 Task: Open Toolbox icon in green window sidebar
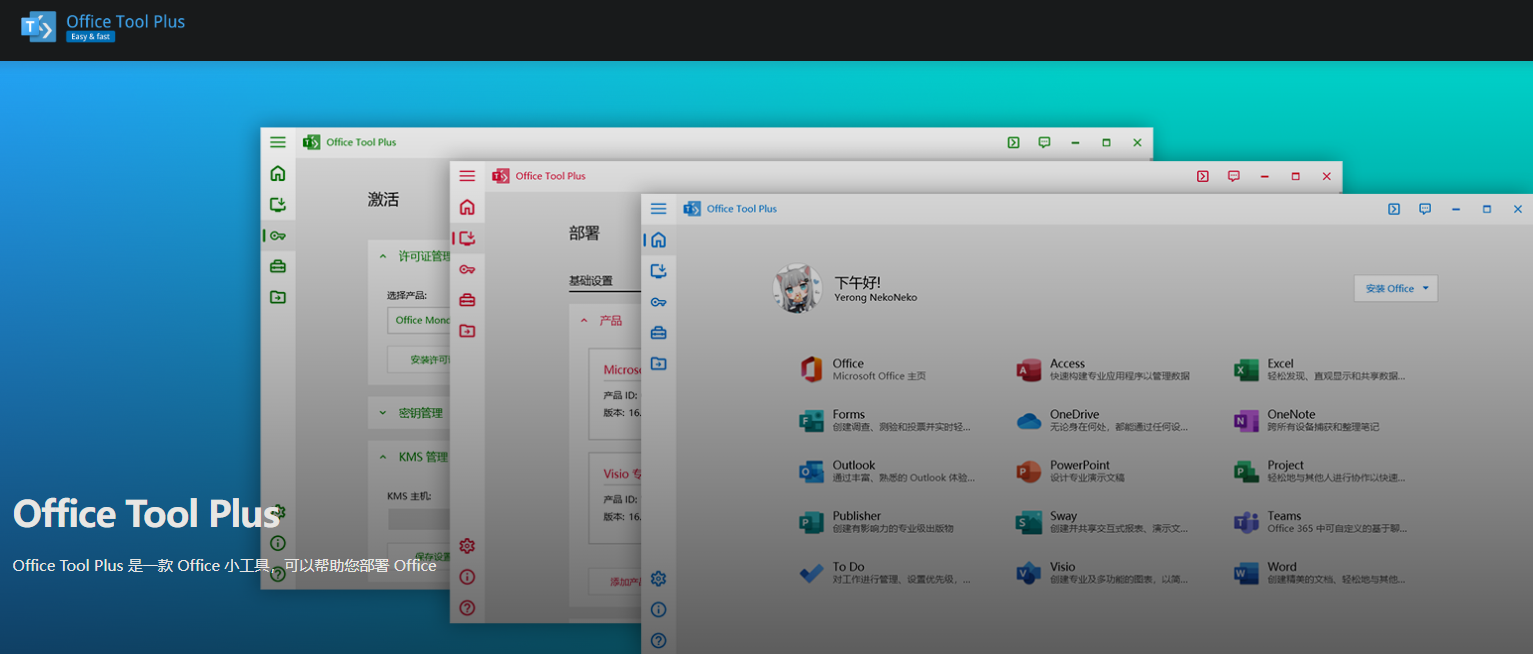click(x=278, y=266)
